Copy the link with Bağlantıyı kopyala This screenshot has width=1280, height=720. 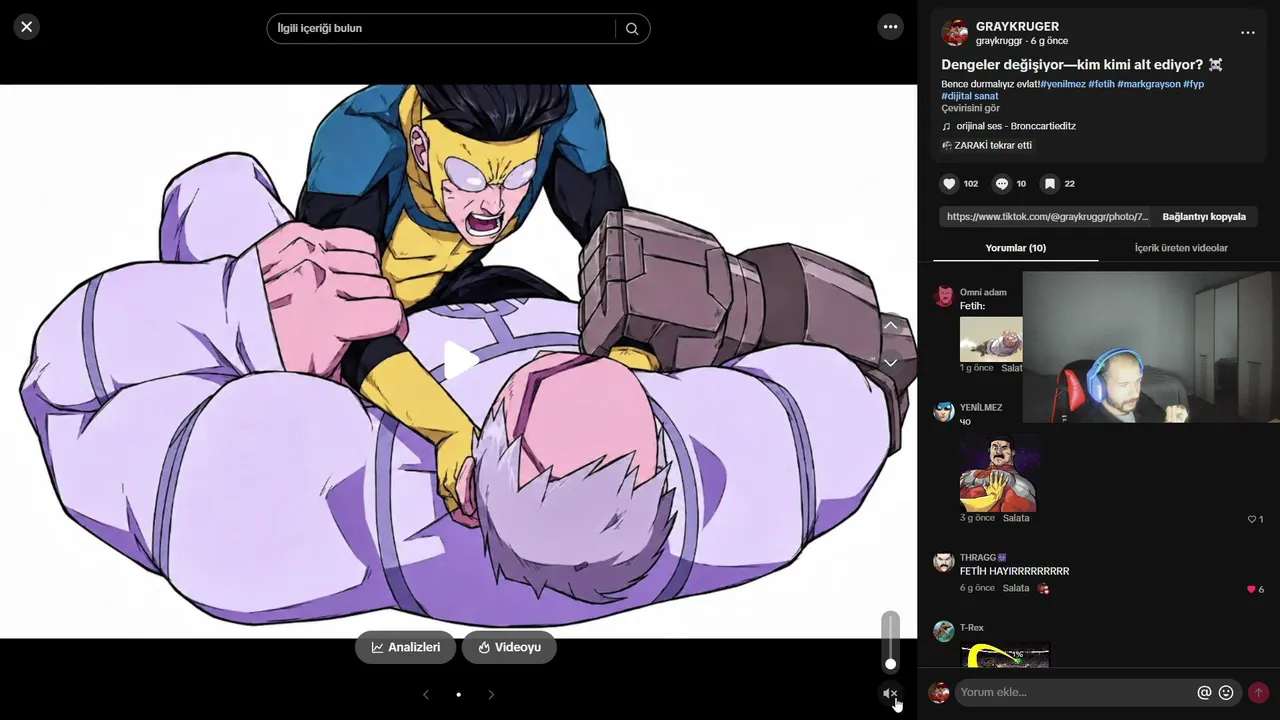coord(1204,216)
